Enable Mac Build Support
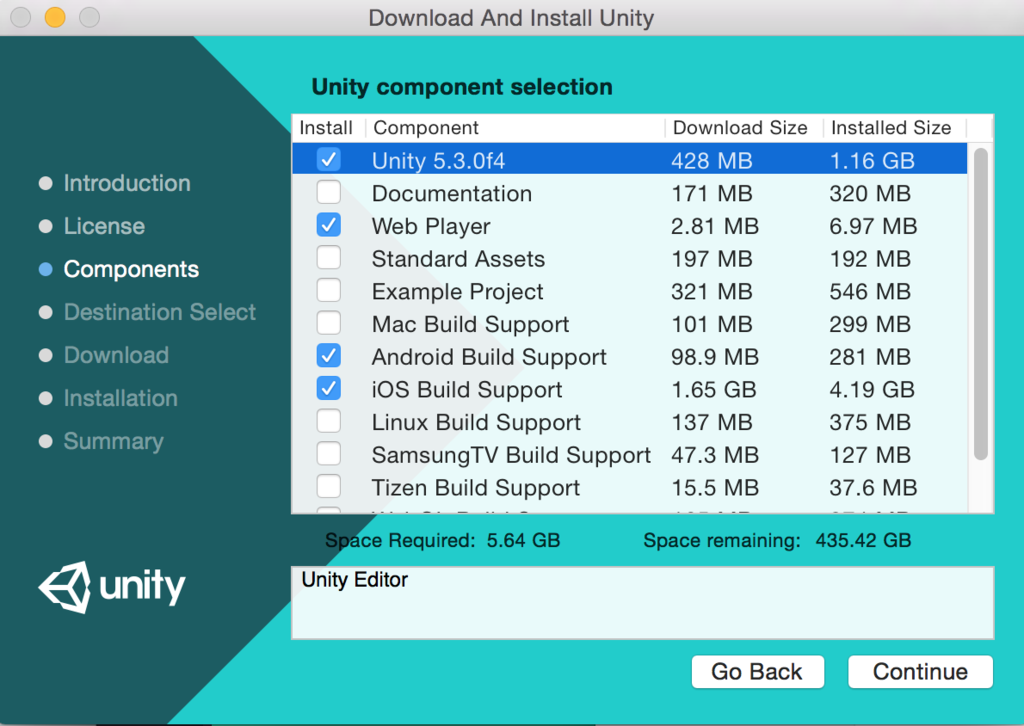This screenshot has width=1024, height=726. [328, 323]
